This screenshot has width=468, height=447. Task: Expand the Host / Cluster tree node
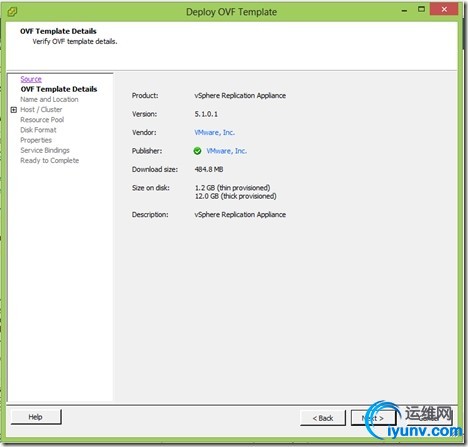coord(14,110)
